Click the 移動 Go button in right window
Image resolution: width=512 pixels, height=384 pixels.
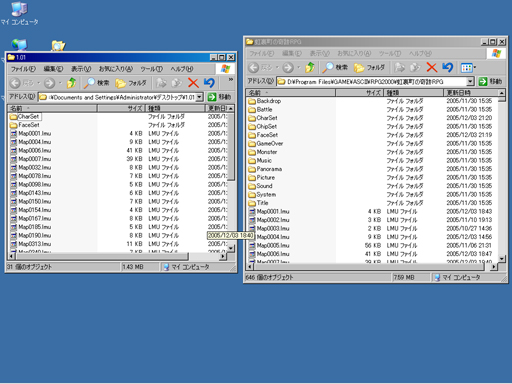click(x=490, y=81)
